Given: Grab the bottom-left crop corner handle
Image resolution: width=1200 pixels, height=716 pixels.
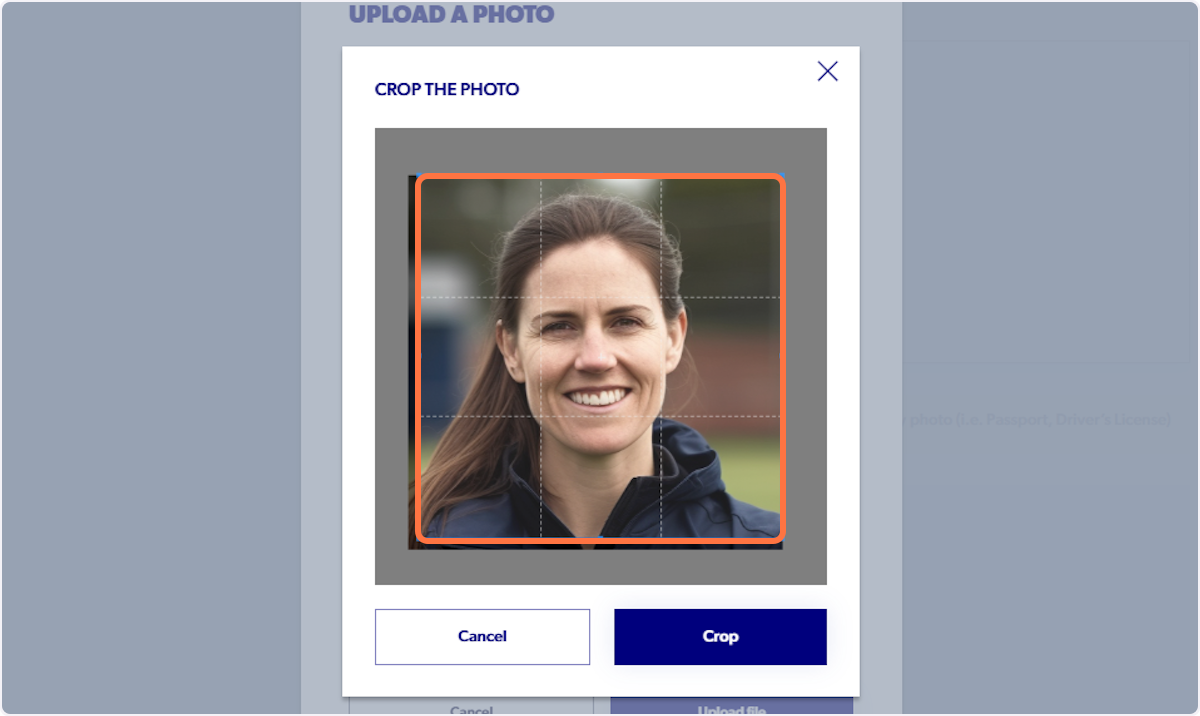Looking at the screenshot, I should [x=420, y=539].
